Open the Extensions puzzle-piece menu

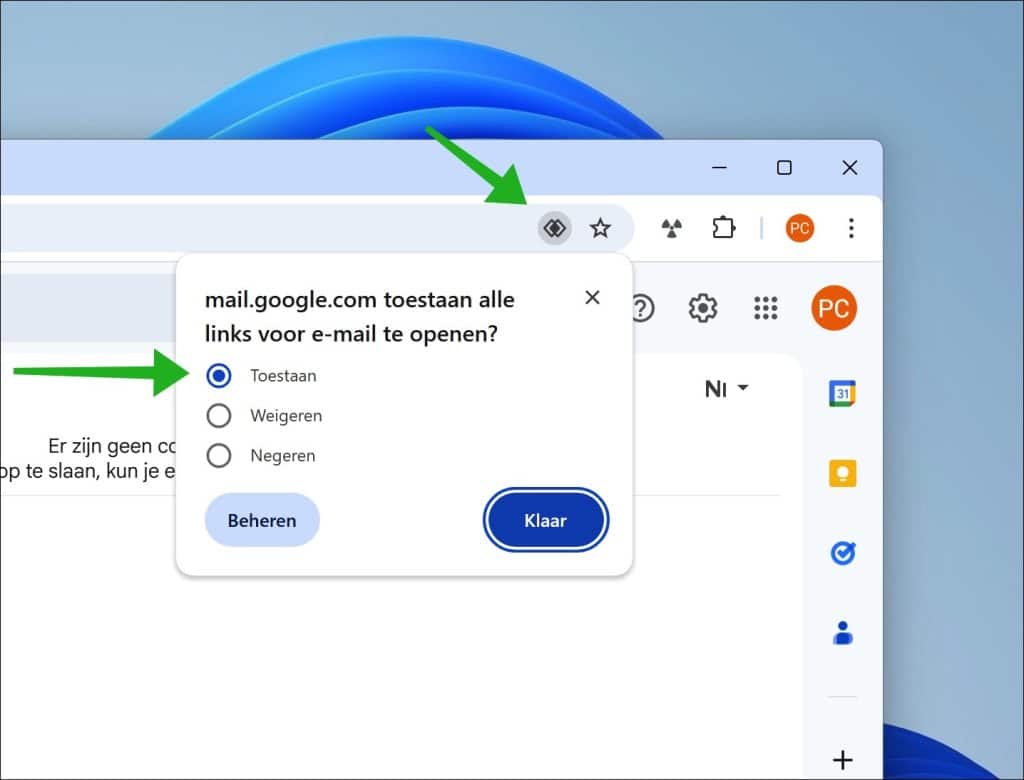pyautogui.click(x=724, y=228)
